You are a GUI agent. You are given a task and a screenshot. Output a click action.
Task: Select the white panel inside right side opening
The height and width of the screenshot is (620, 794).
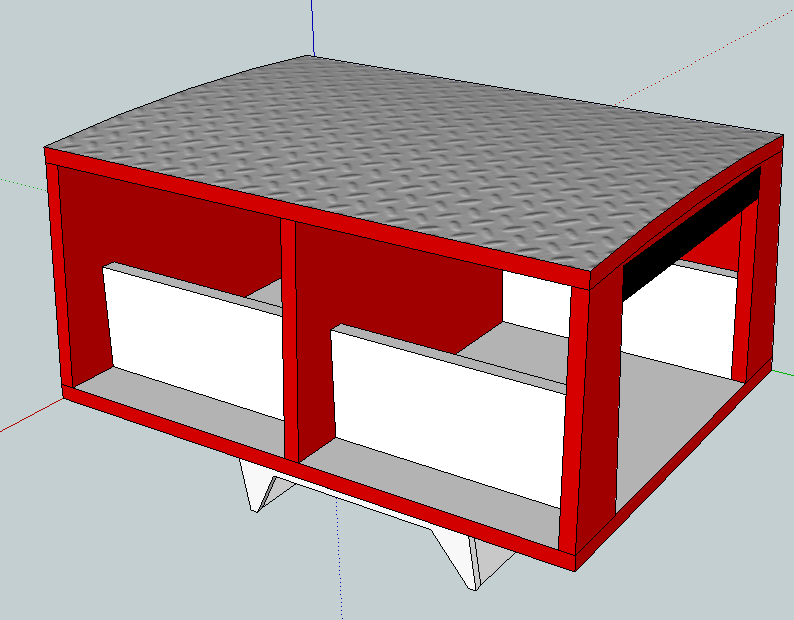680,320
